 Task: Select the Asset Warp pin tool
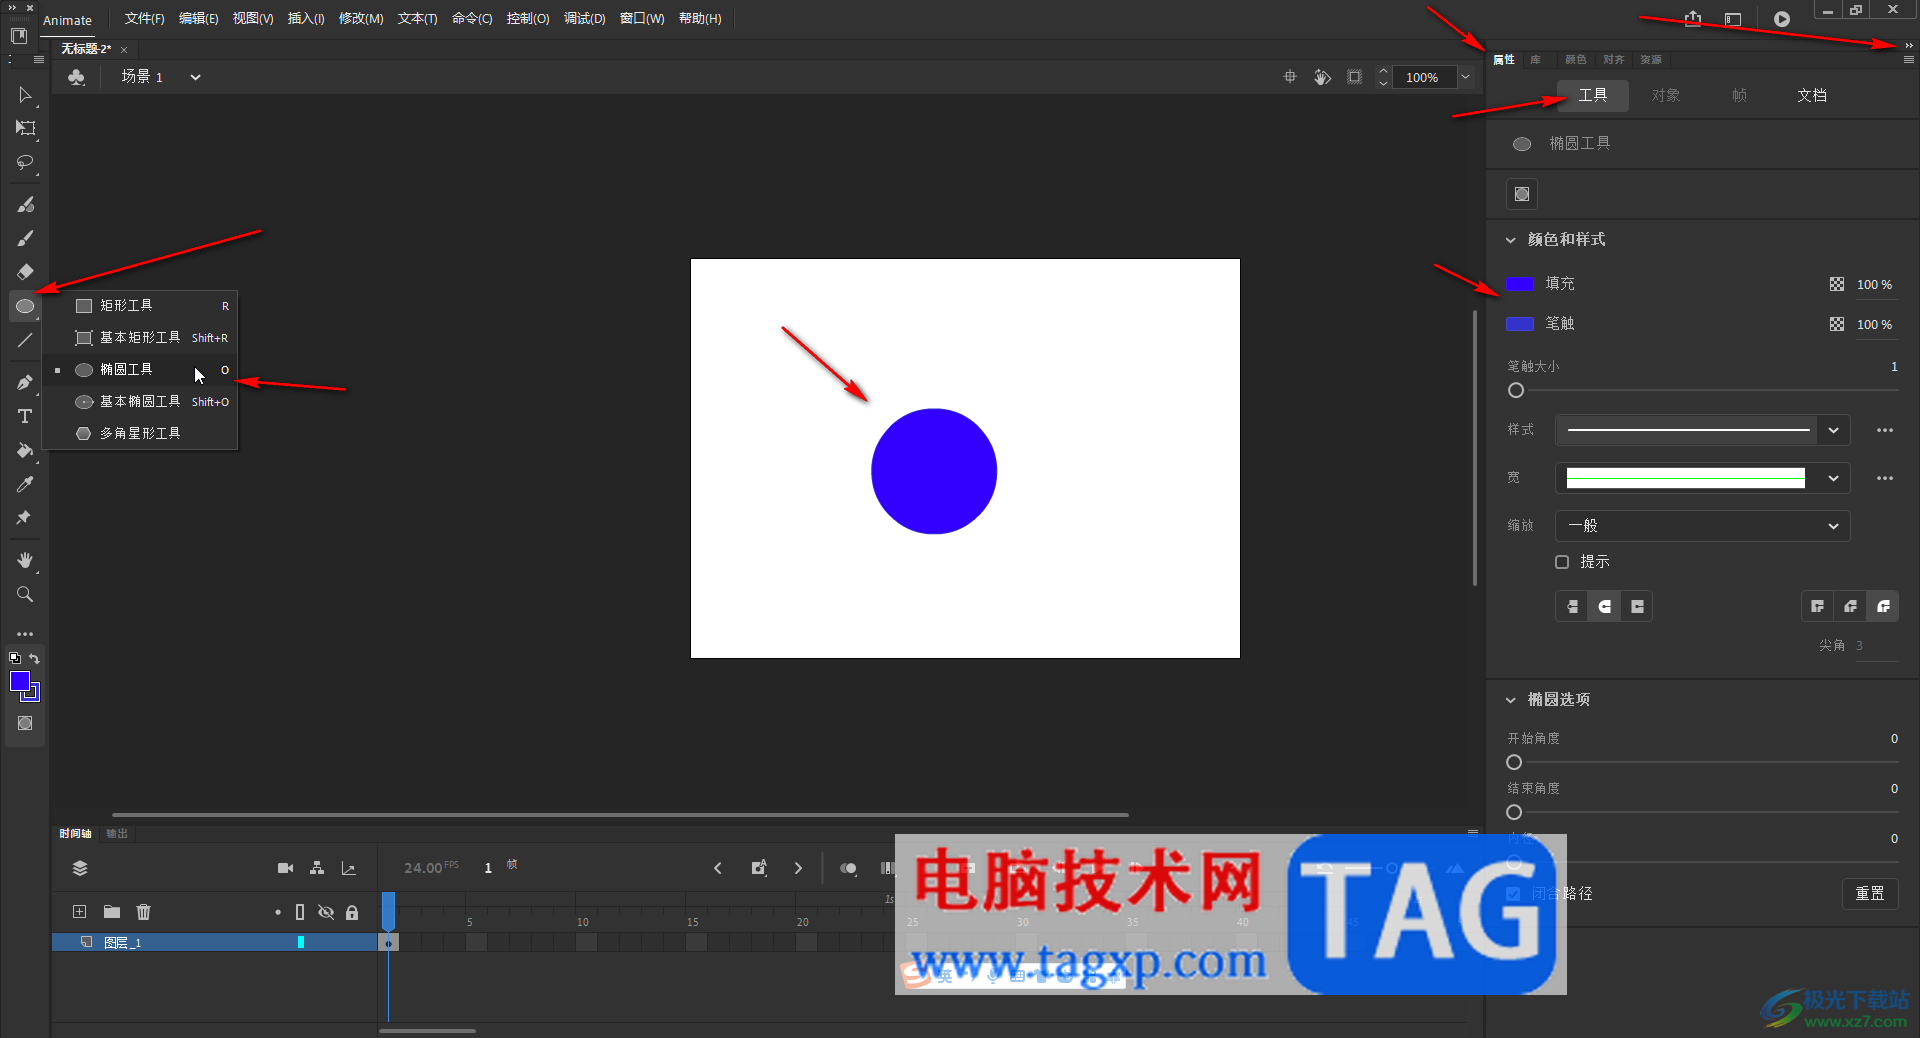25,518
